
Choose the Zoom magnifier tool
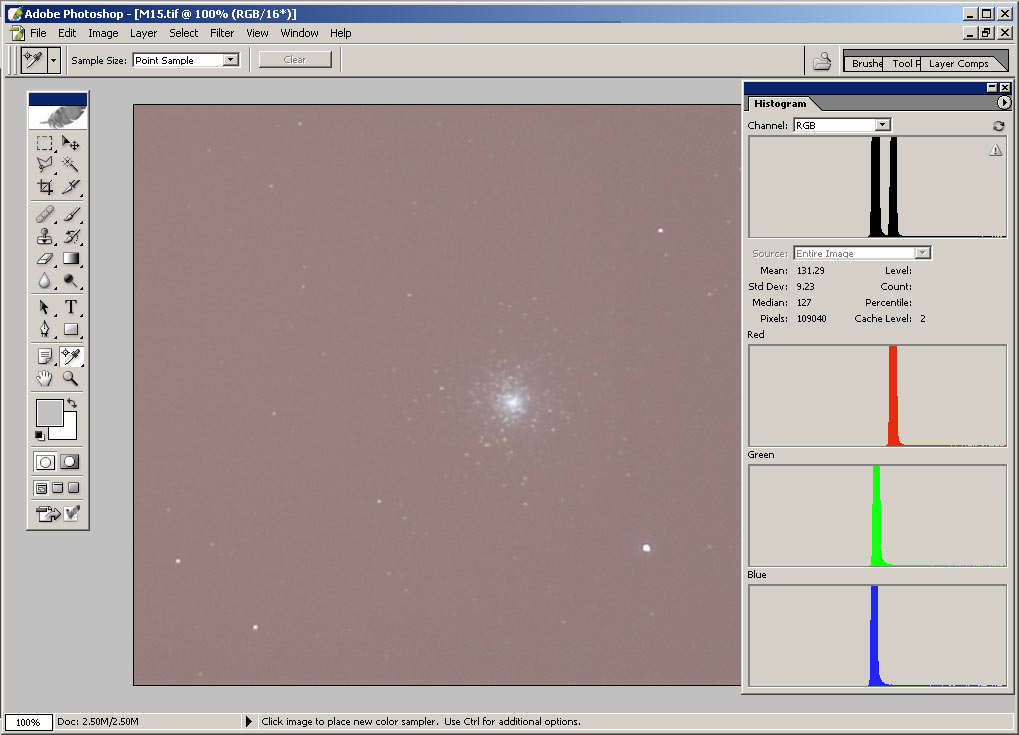point(71,378)
